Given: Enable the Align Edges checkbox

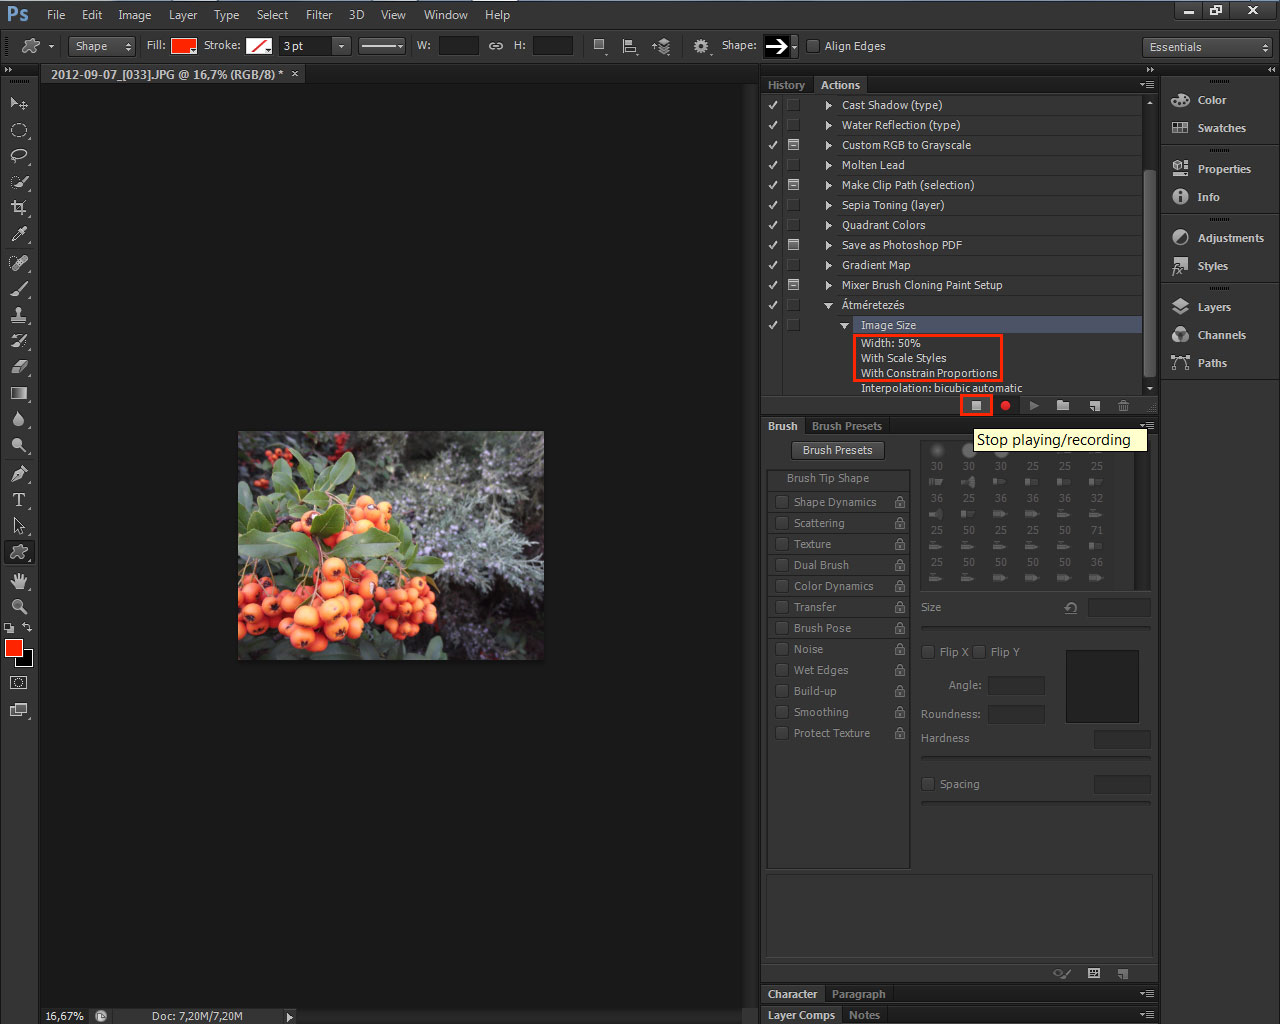Looking at the screenshot, I should click(x=813, y=46).
